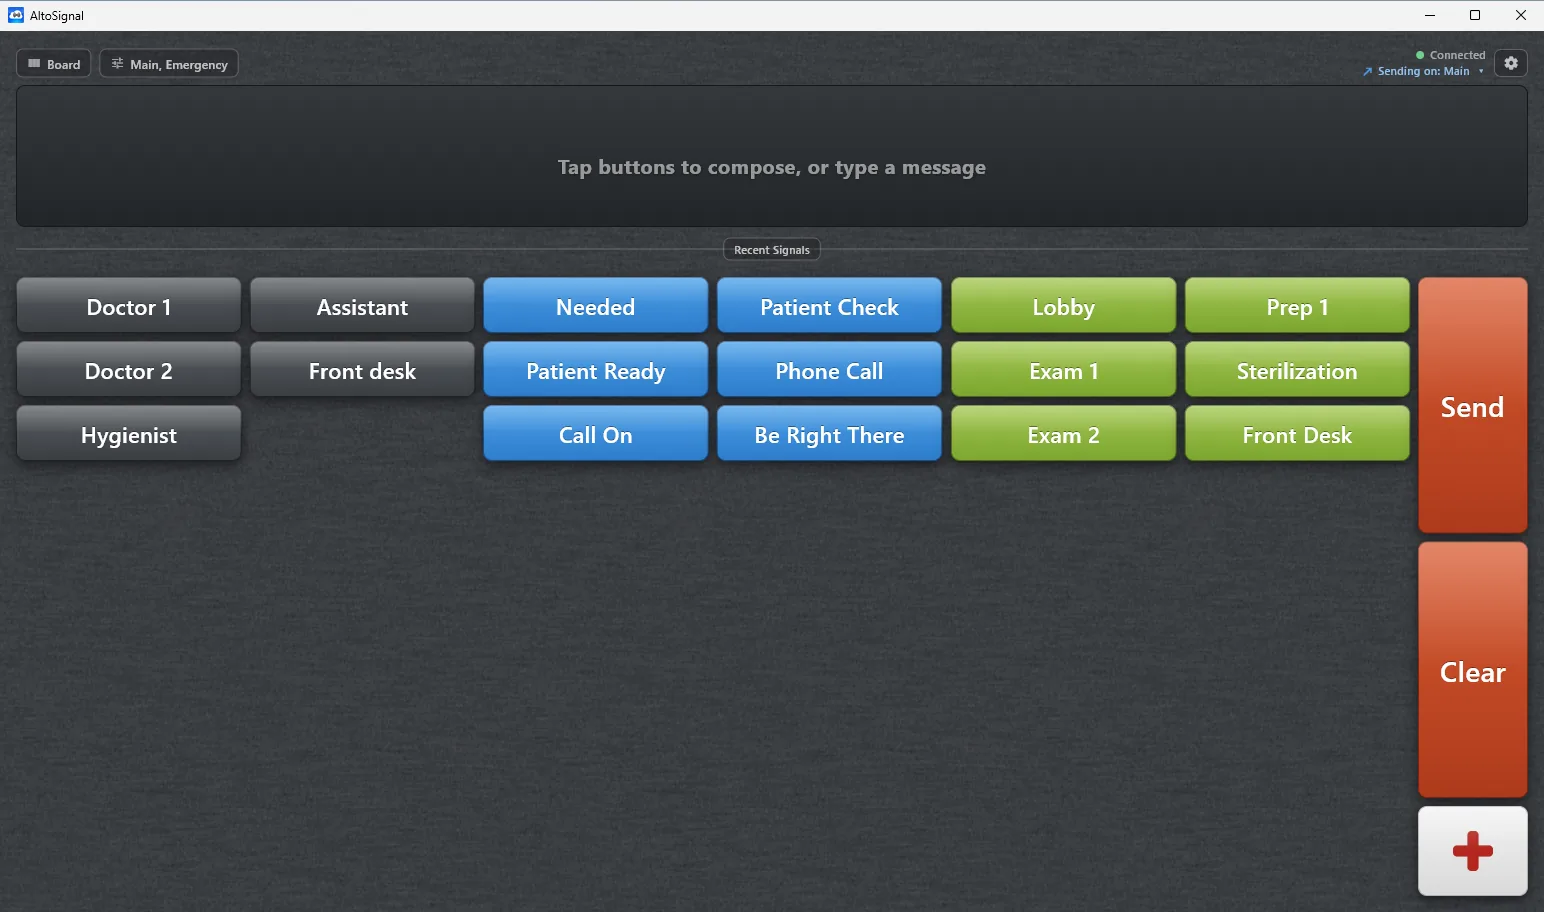Tap the Be Right There button
Image resolution: width=1544 pixels, height=912 pixels.
(830, 434)
